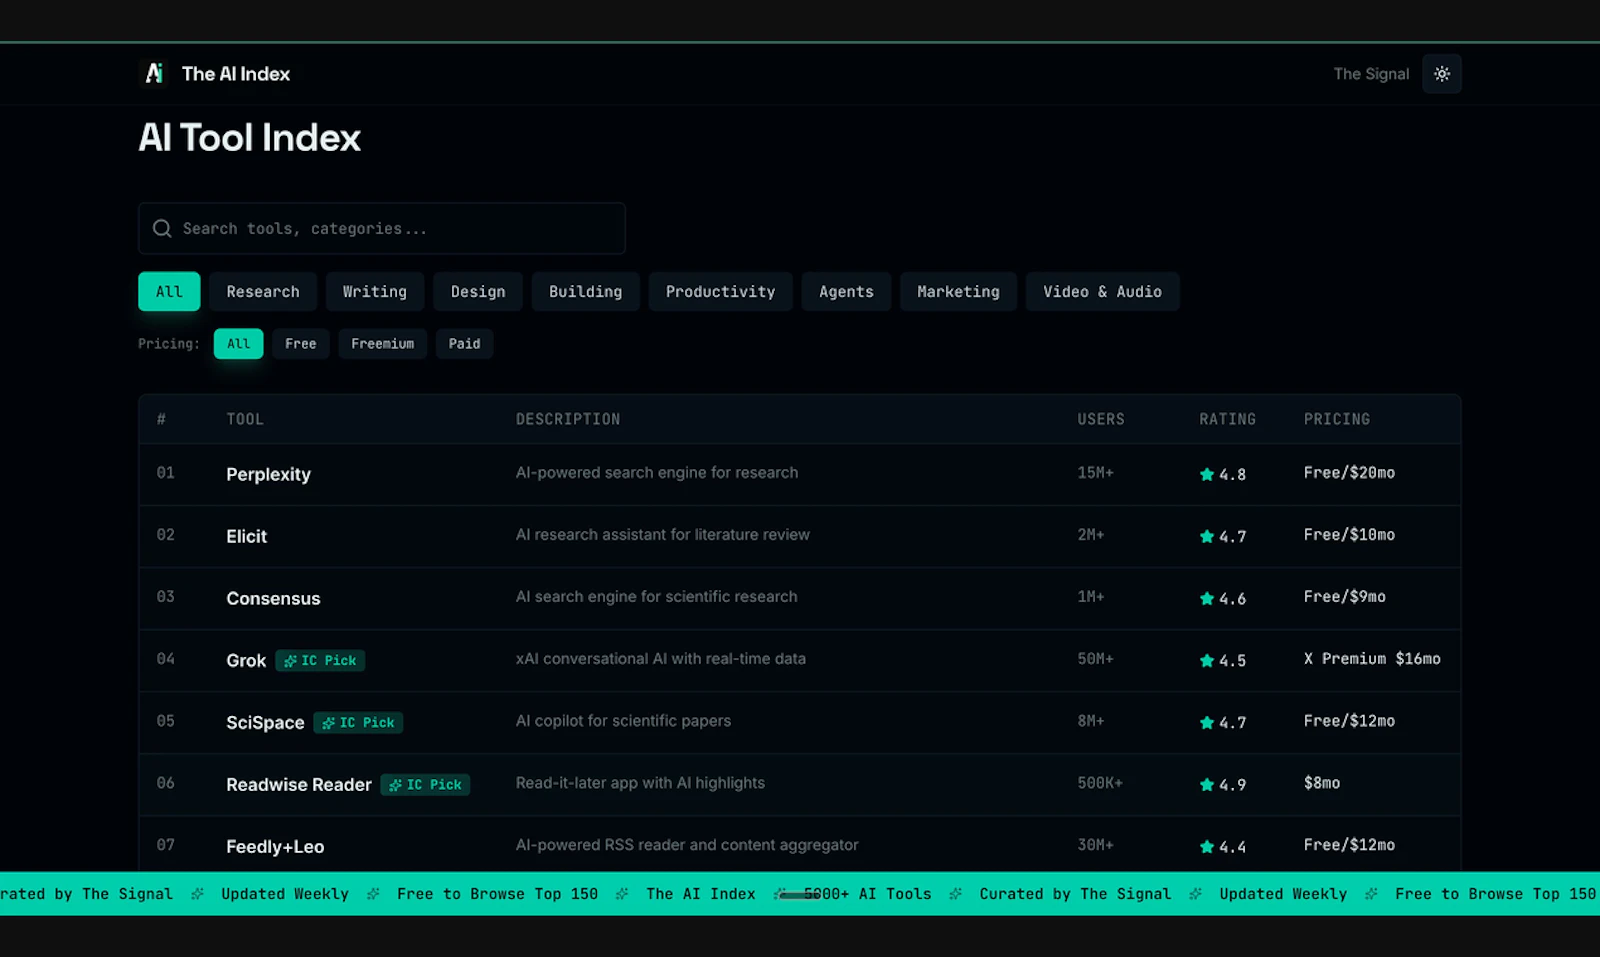Screen dimensions: 1600x957
Task: Click 'AI copilot for scientific papers' description
Action: 623,720
